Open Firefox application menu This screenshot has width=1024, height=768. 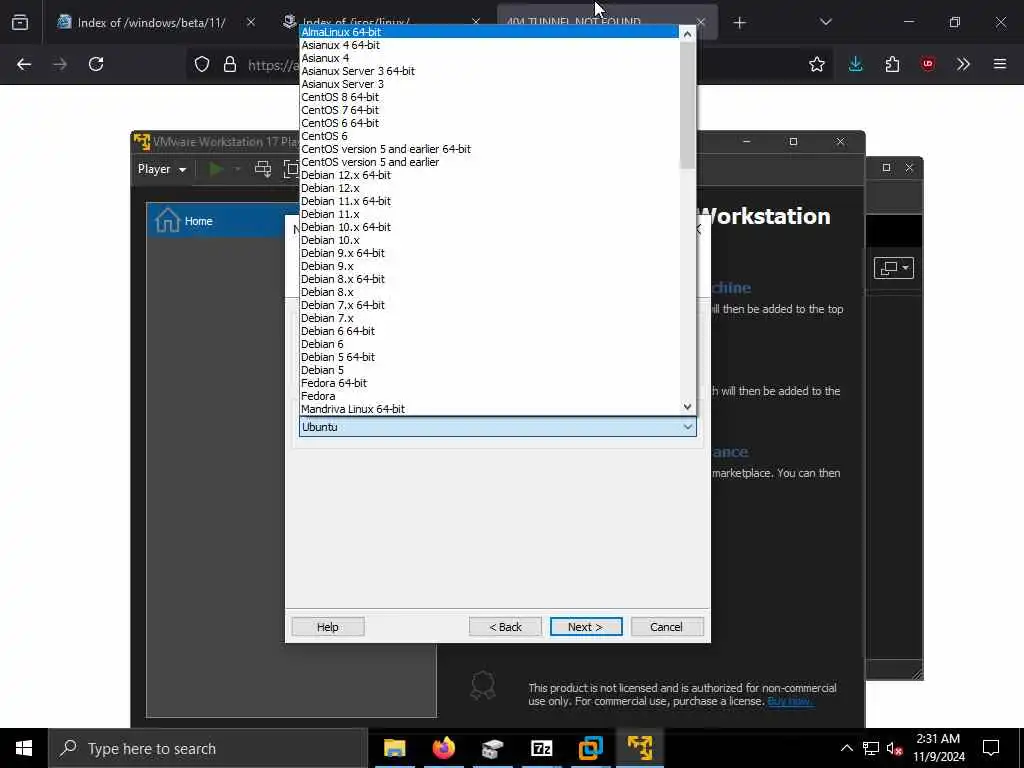[x=1000, y=64]
